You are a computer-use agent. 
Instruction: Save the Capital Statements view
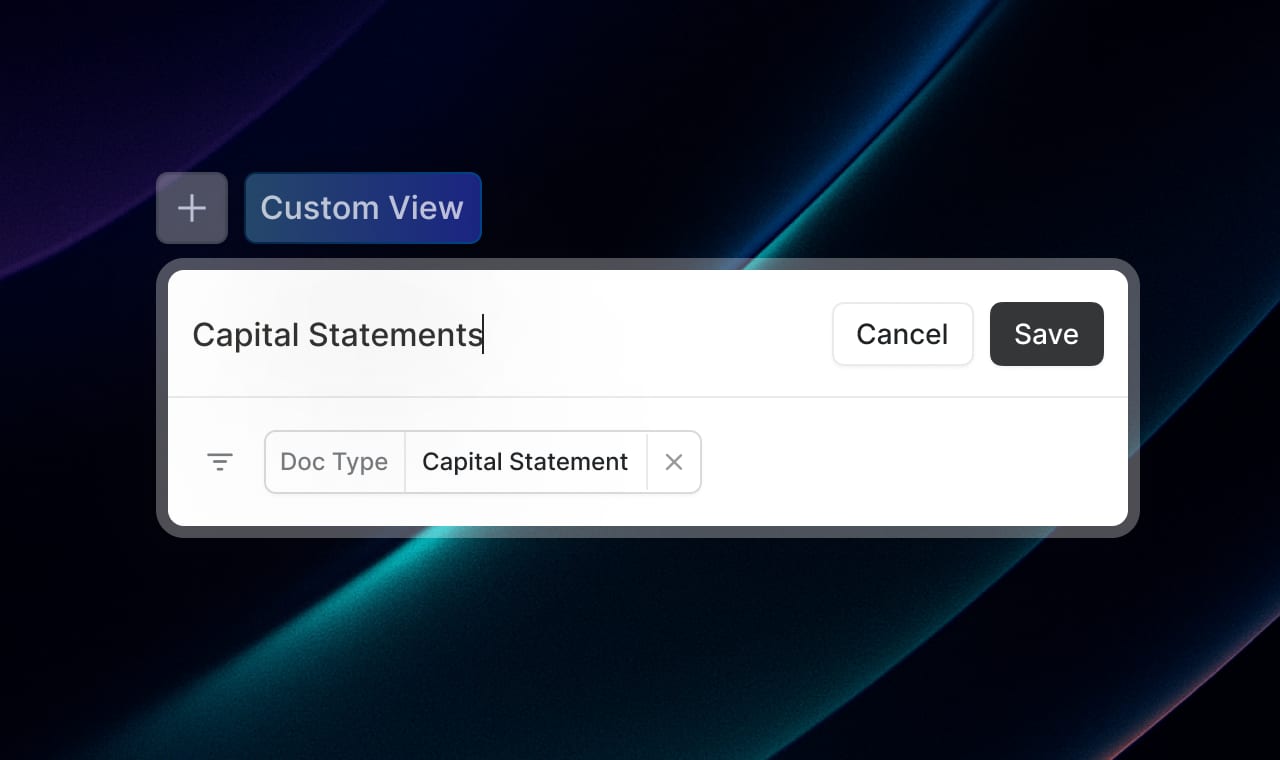pos(1046,334)
